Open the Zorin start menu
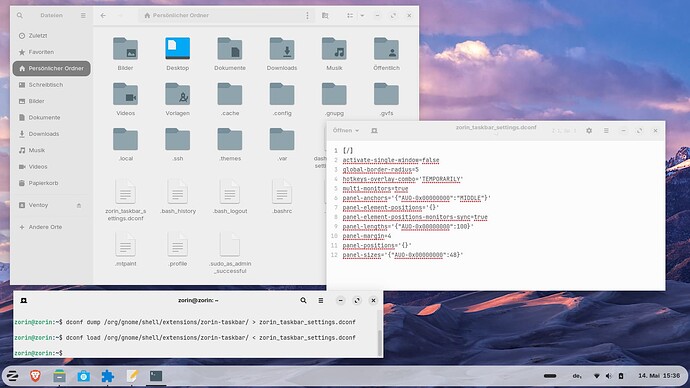The width and height of the screenshot is (690, 388). (12, 376)
